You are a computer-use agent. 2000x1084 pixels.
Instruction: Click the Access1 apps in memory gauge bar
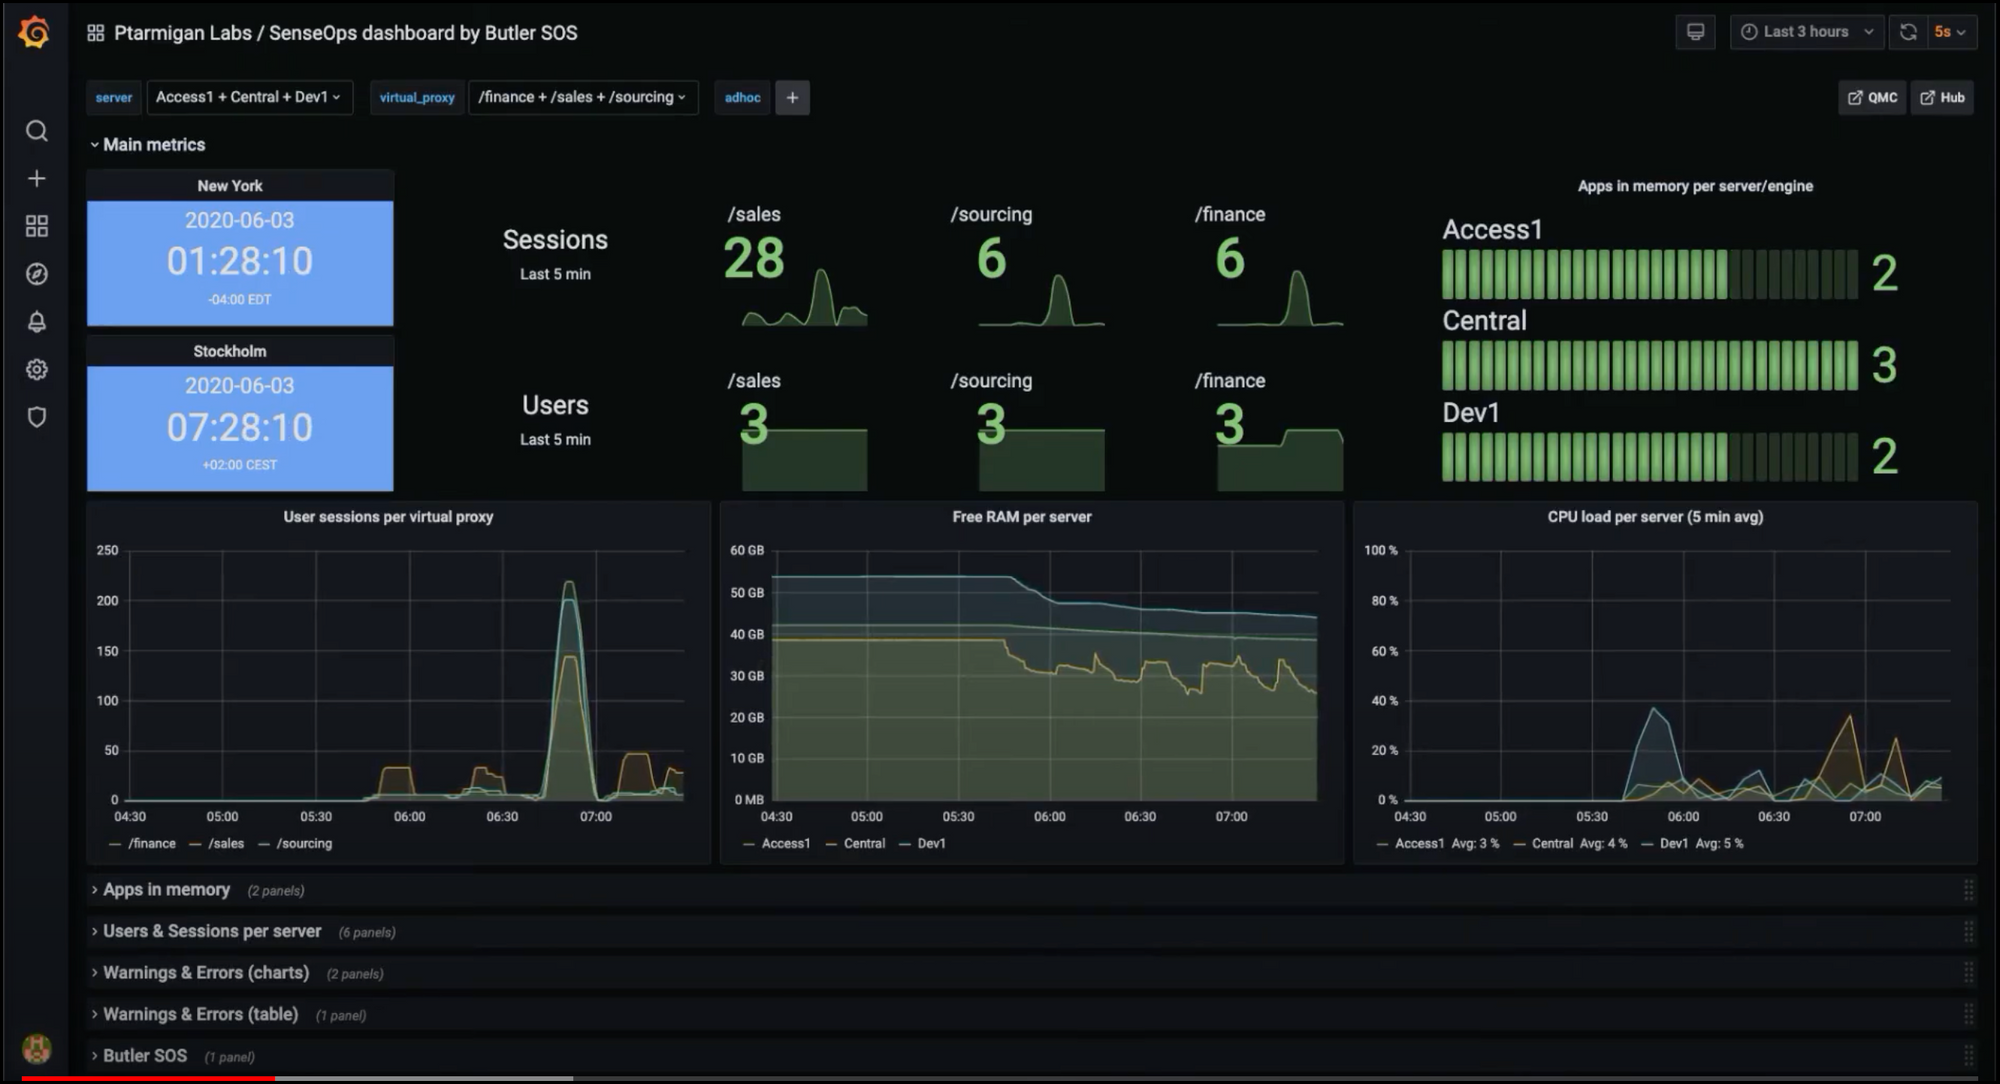(1650, 274)
